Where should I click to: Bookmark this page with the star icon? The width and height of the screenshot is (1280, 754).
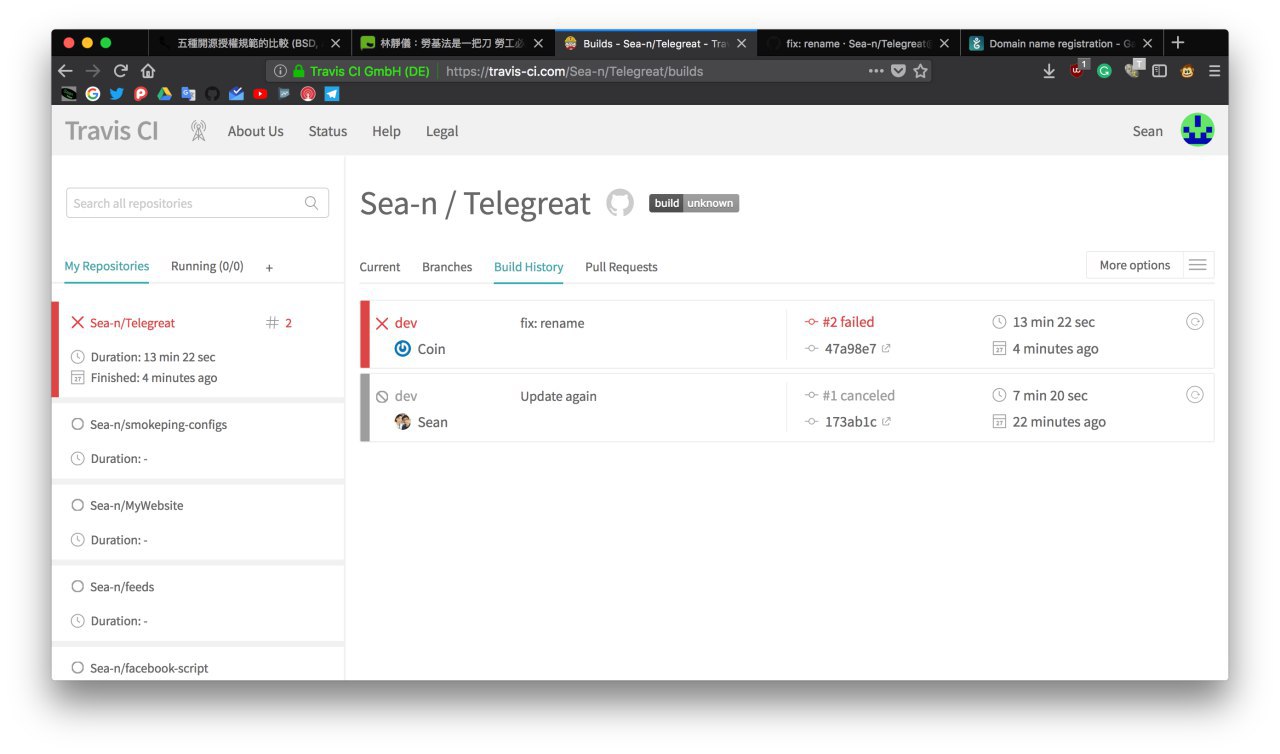coord(920,71)
